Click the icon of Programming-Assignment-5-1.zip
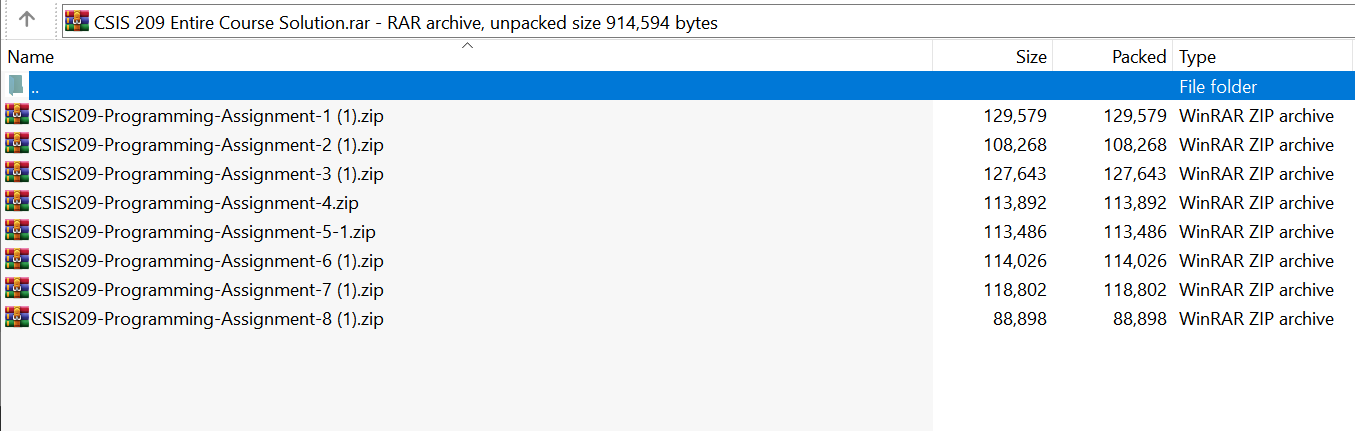Image resolution: width=1355 pixels, height=431 pixels. (x=17, y=231)
